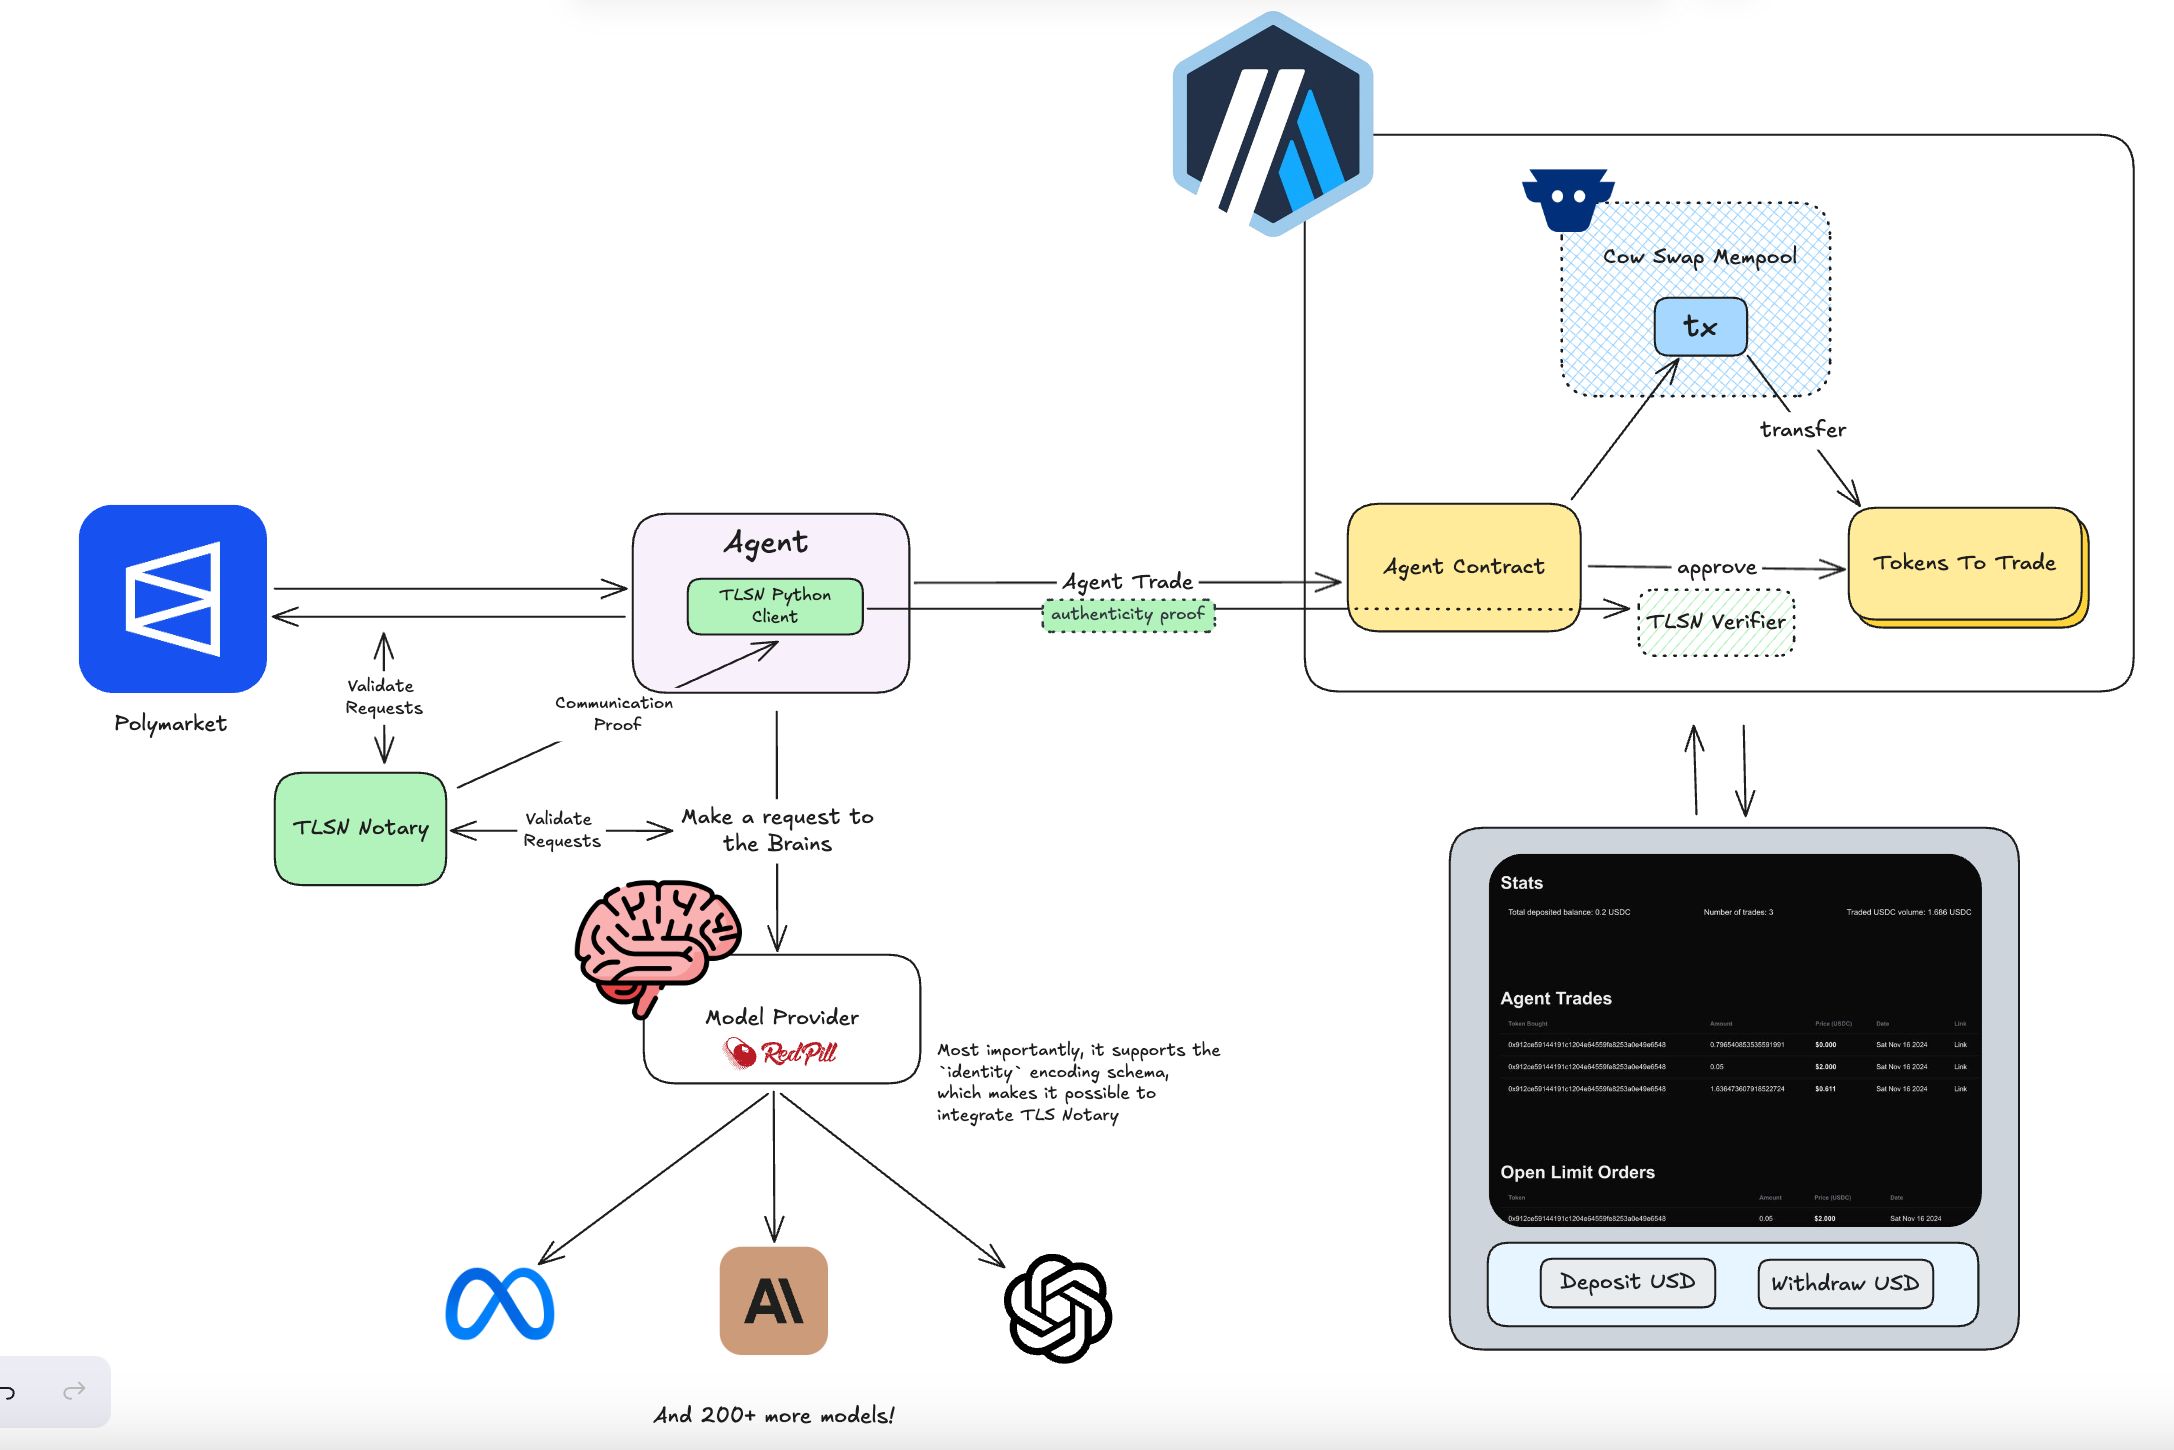Click the transfer arrow label
Viewport: 2174px width, 1450px height.
point(1803,429)
